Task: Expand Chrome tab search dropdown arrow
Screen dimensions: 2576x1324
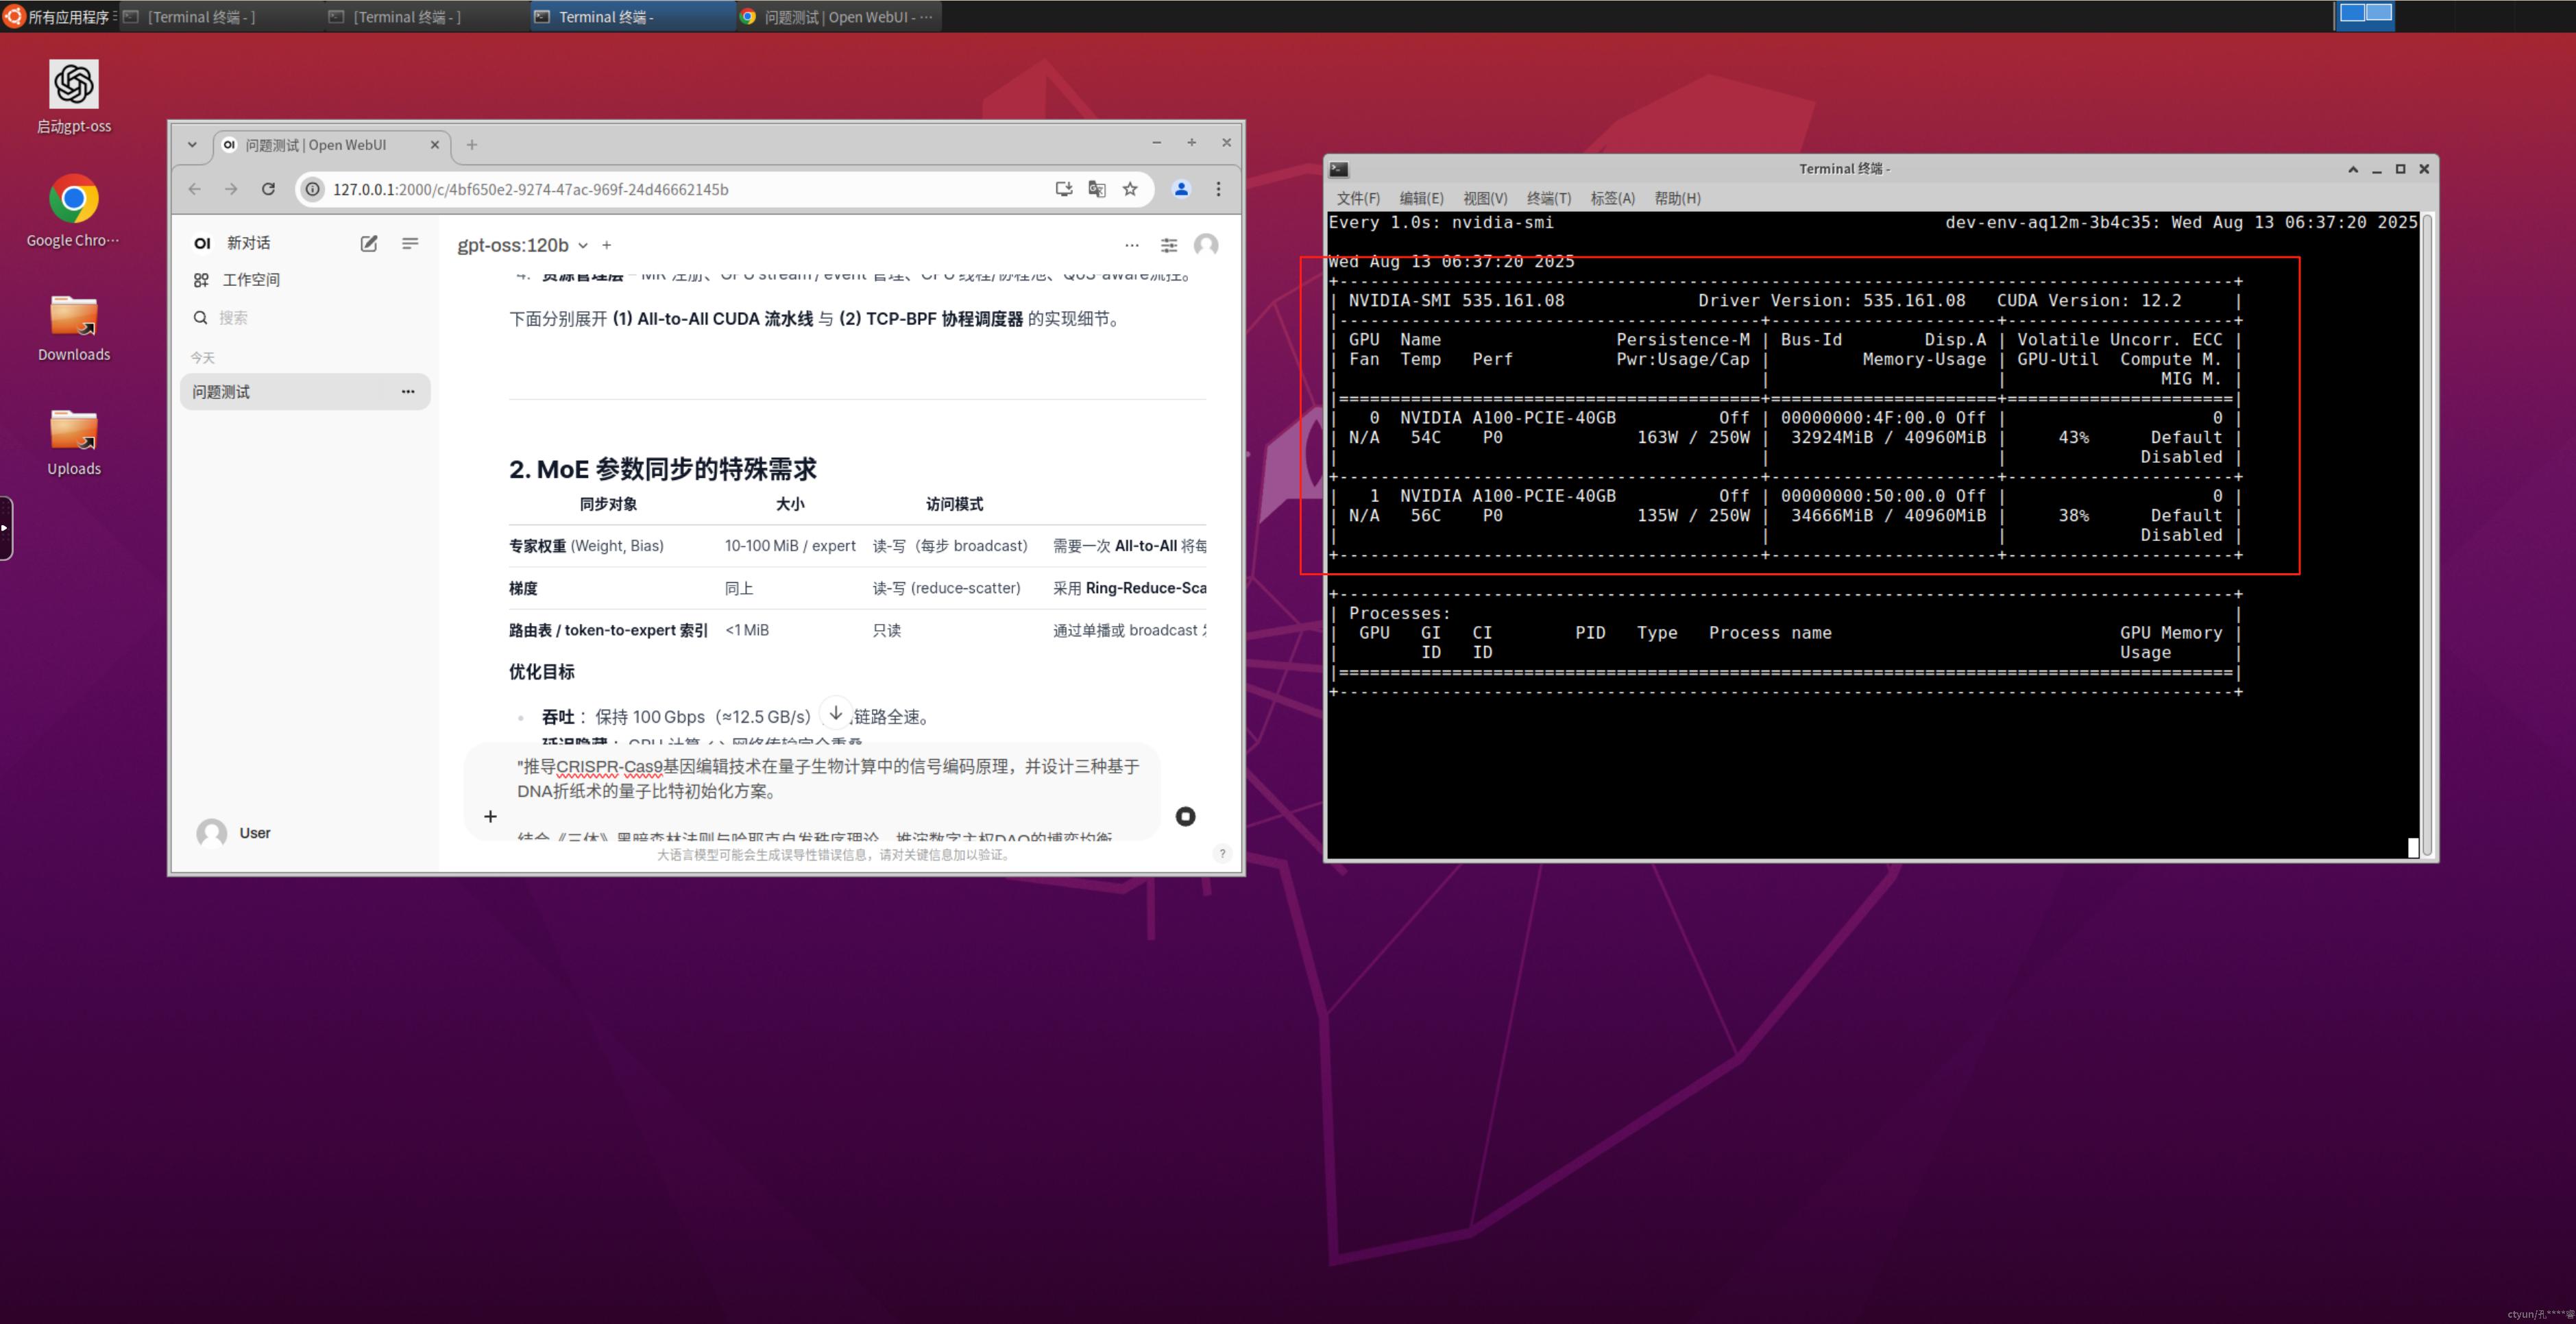Action: [192, 145]
